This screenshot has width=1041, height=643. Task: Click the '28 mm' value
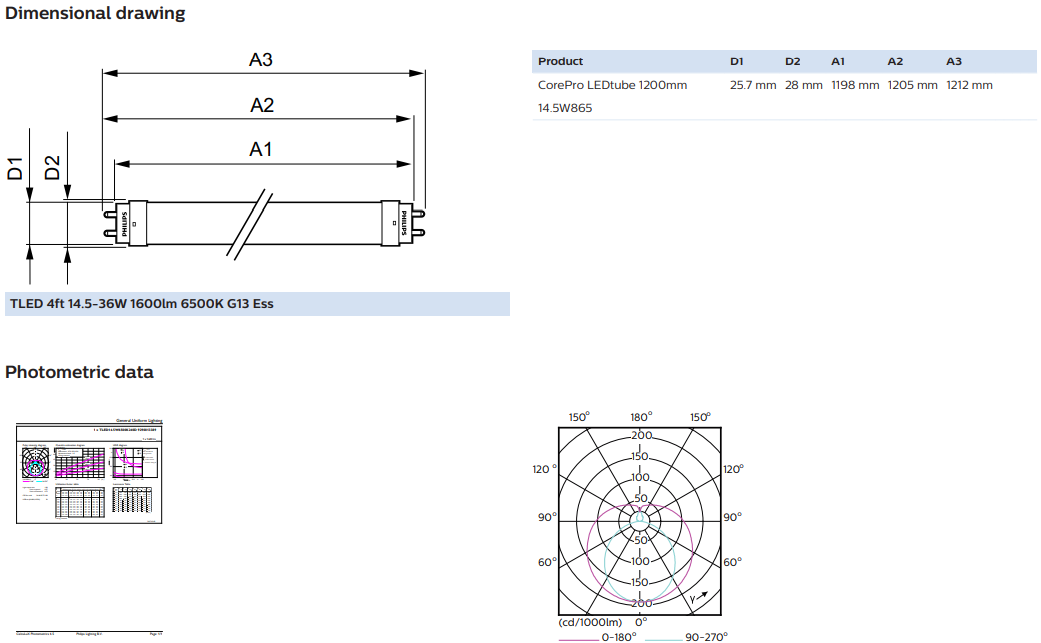click(x=803, y=85)
